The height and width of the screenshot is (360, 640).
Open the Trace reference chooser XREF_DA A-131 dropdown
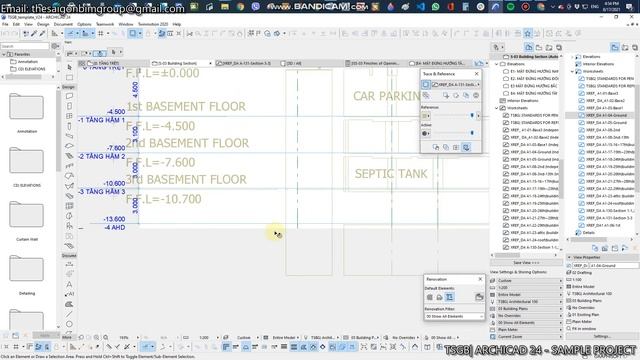[x=456, y=84]
